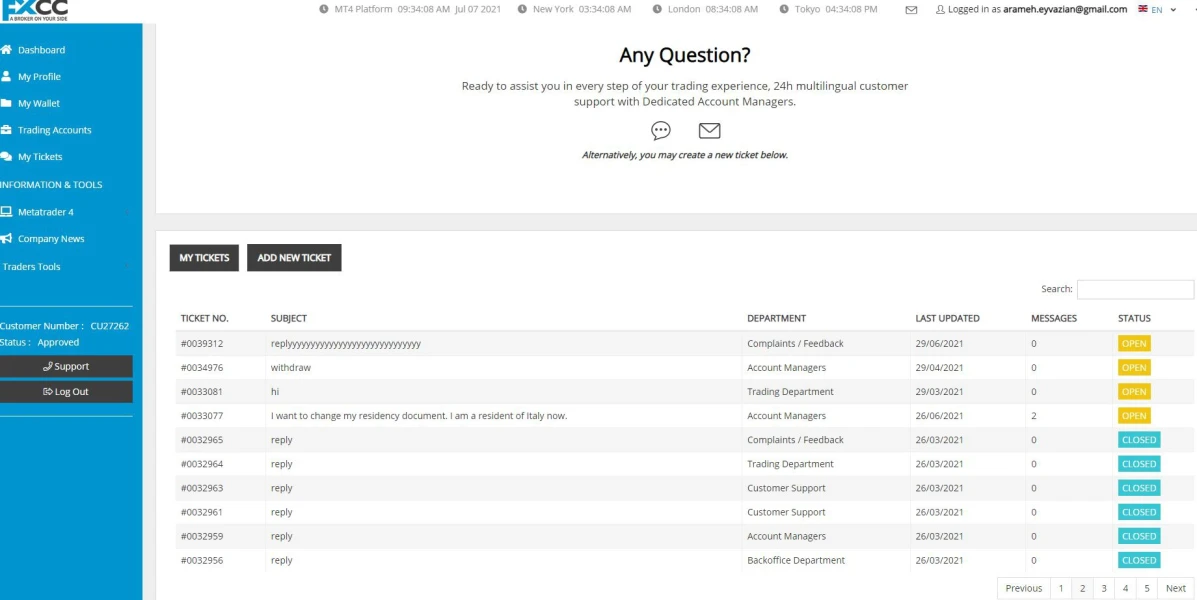
Task: Open My Profile in sidebar
Action: (x=39, y=77)
